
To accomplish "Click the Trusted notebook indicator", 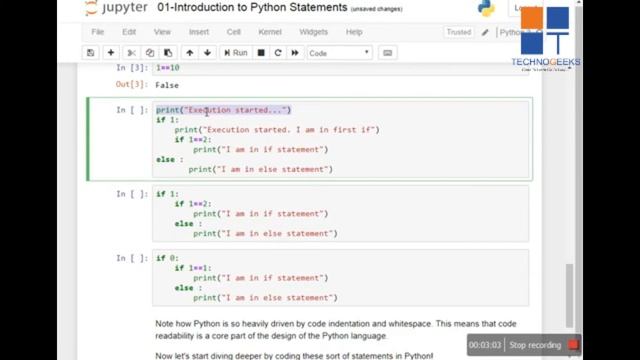I will (x=459, y=32).
